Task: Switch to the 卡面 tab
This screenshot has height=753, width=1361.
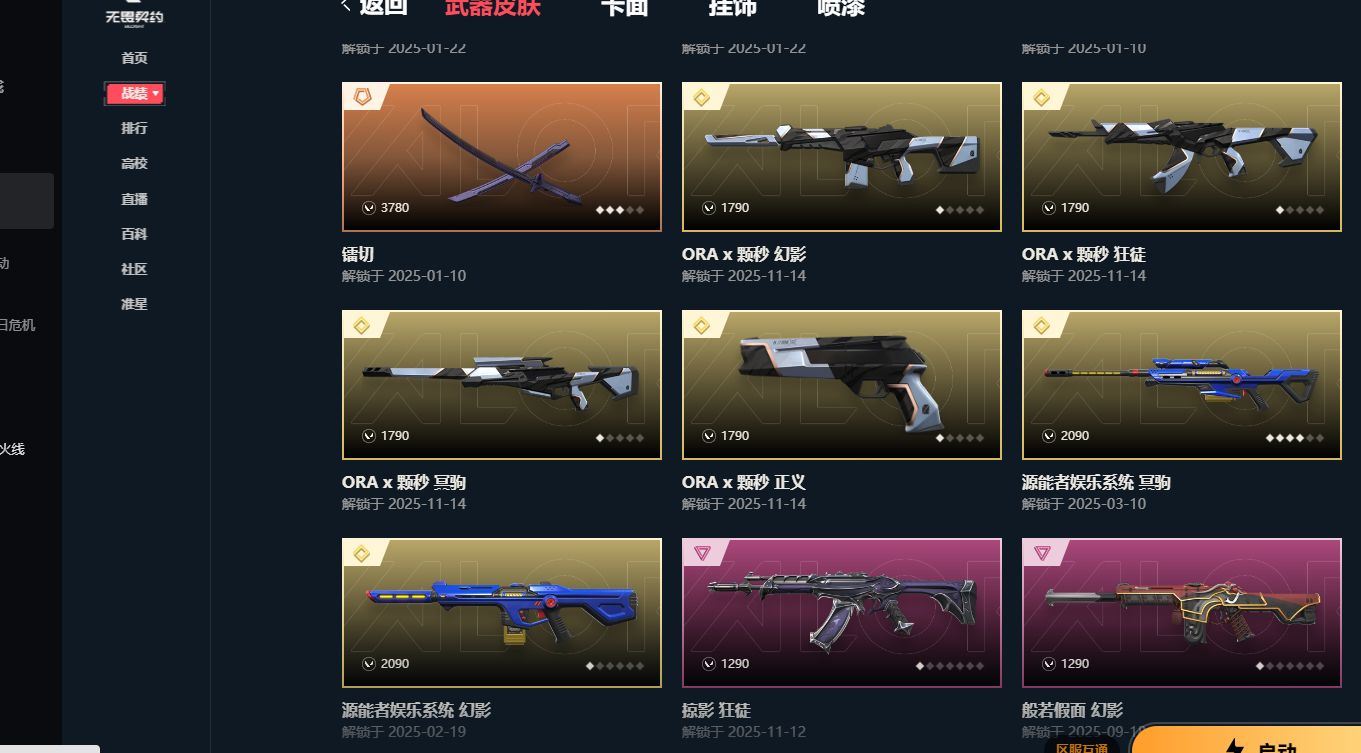Action: pos(624,7)
